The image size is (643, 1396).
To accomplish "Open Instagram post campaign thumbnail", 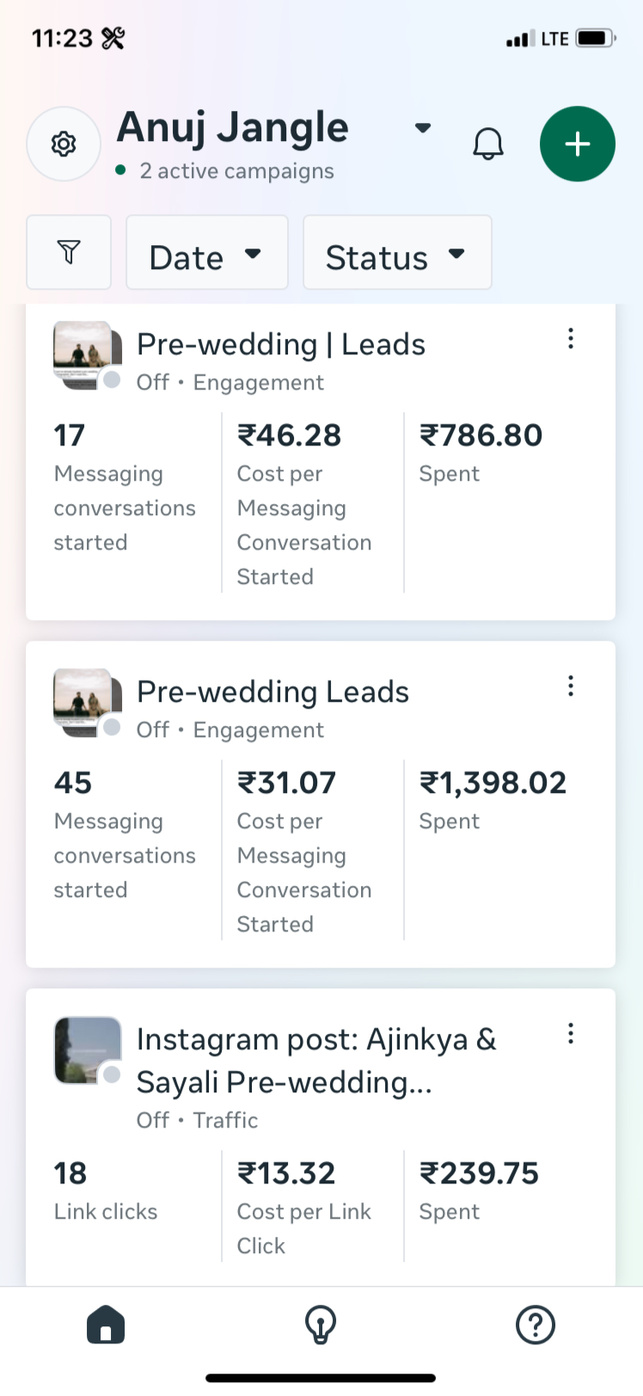I will click(87, 1050).
